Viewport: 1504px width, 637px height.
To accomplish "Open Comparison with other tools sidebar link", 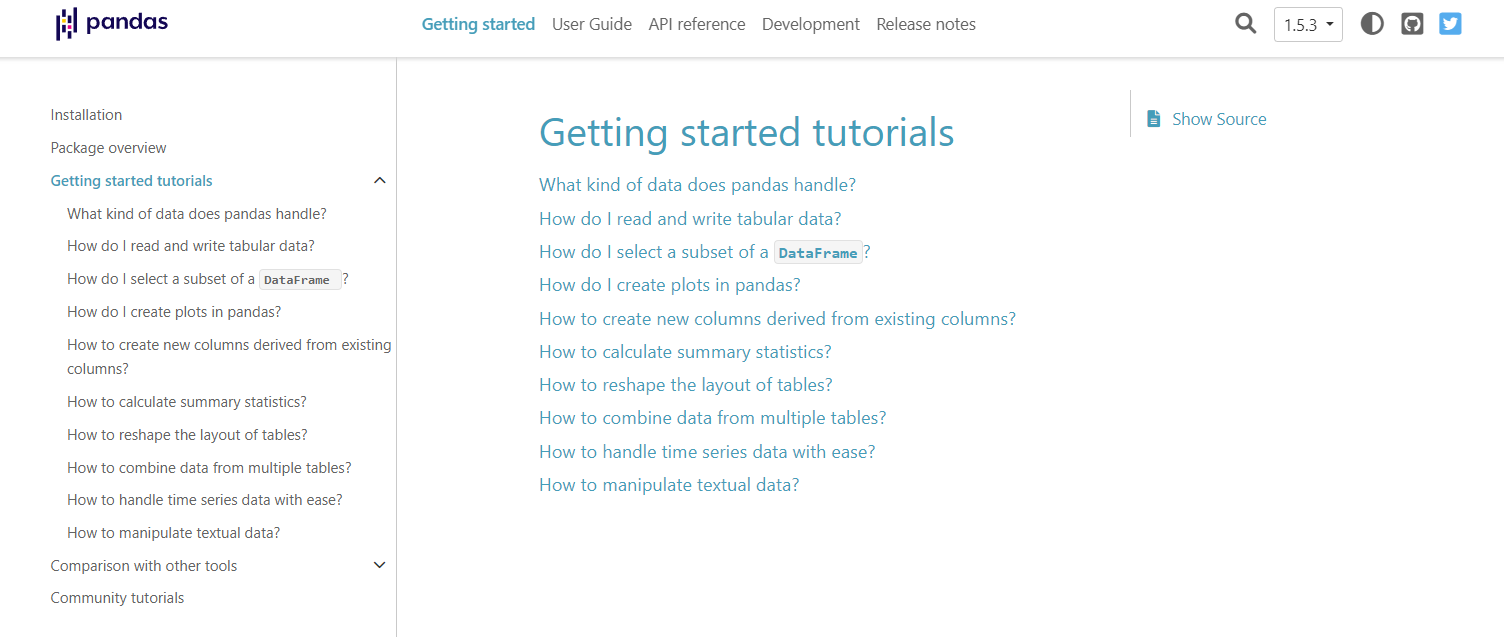I will (144, 566).
